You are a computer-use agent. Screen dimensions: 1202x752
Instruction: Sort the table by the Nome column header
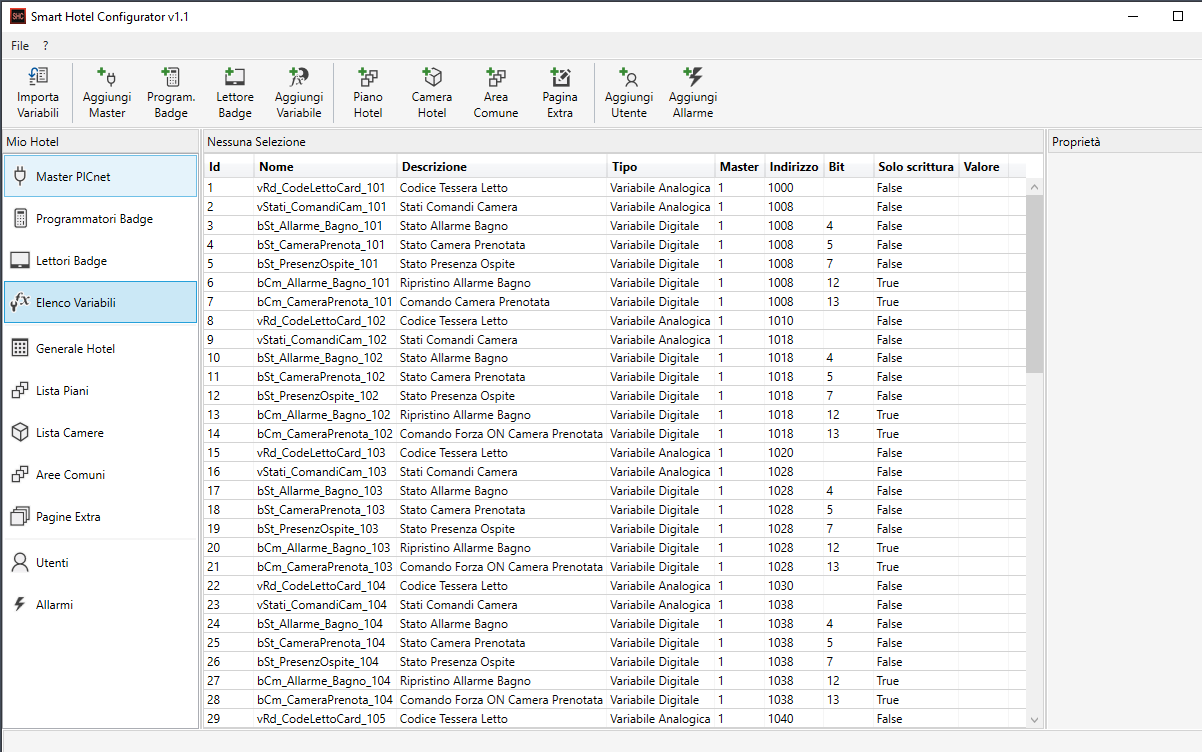tap(326, 167)
